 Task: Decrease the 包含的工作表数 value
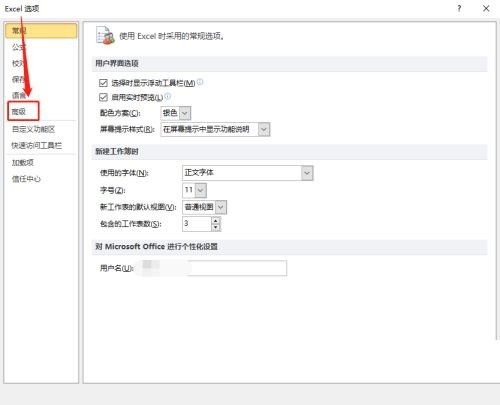tap(216, 227)
